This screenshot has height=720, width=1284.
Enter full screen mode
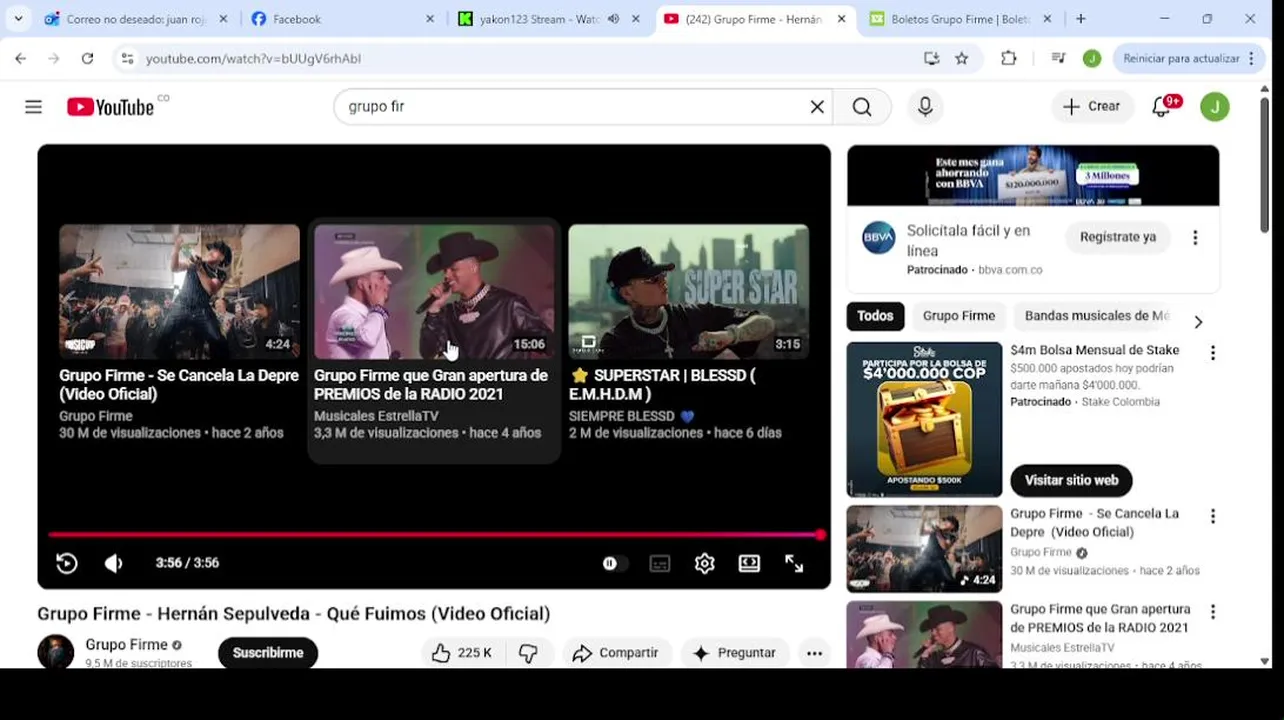[x=794, y=563]
